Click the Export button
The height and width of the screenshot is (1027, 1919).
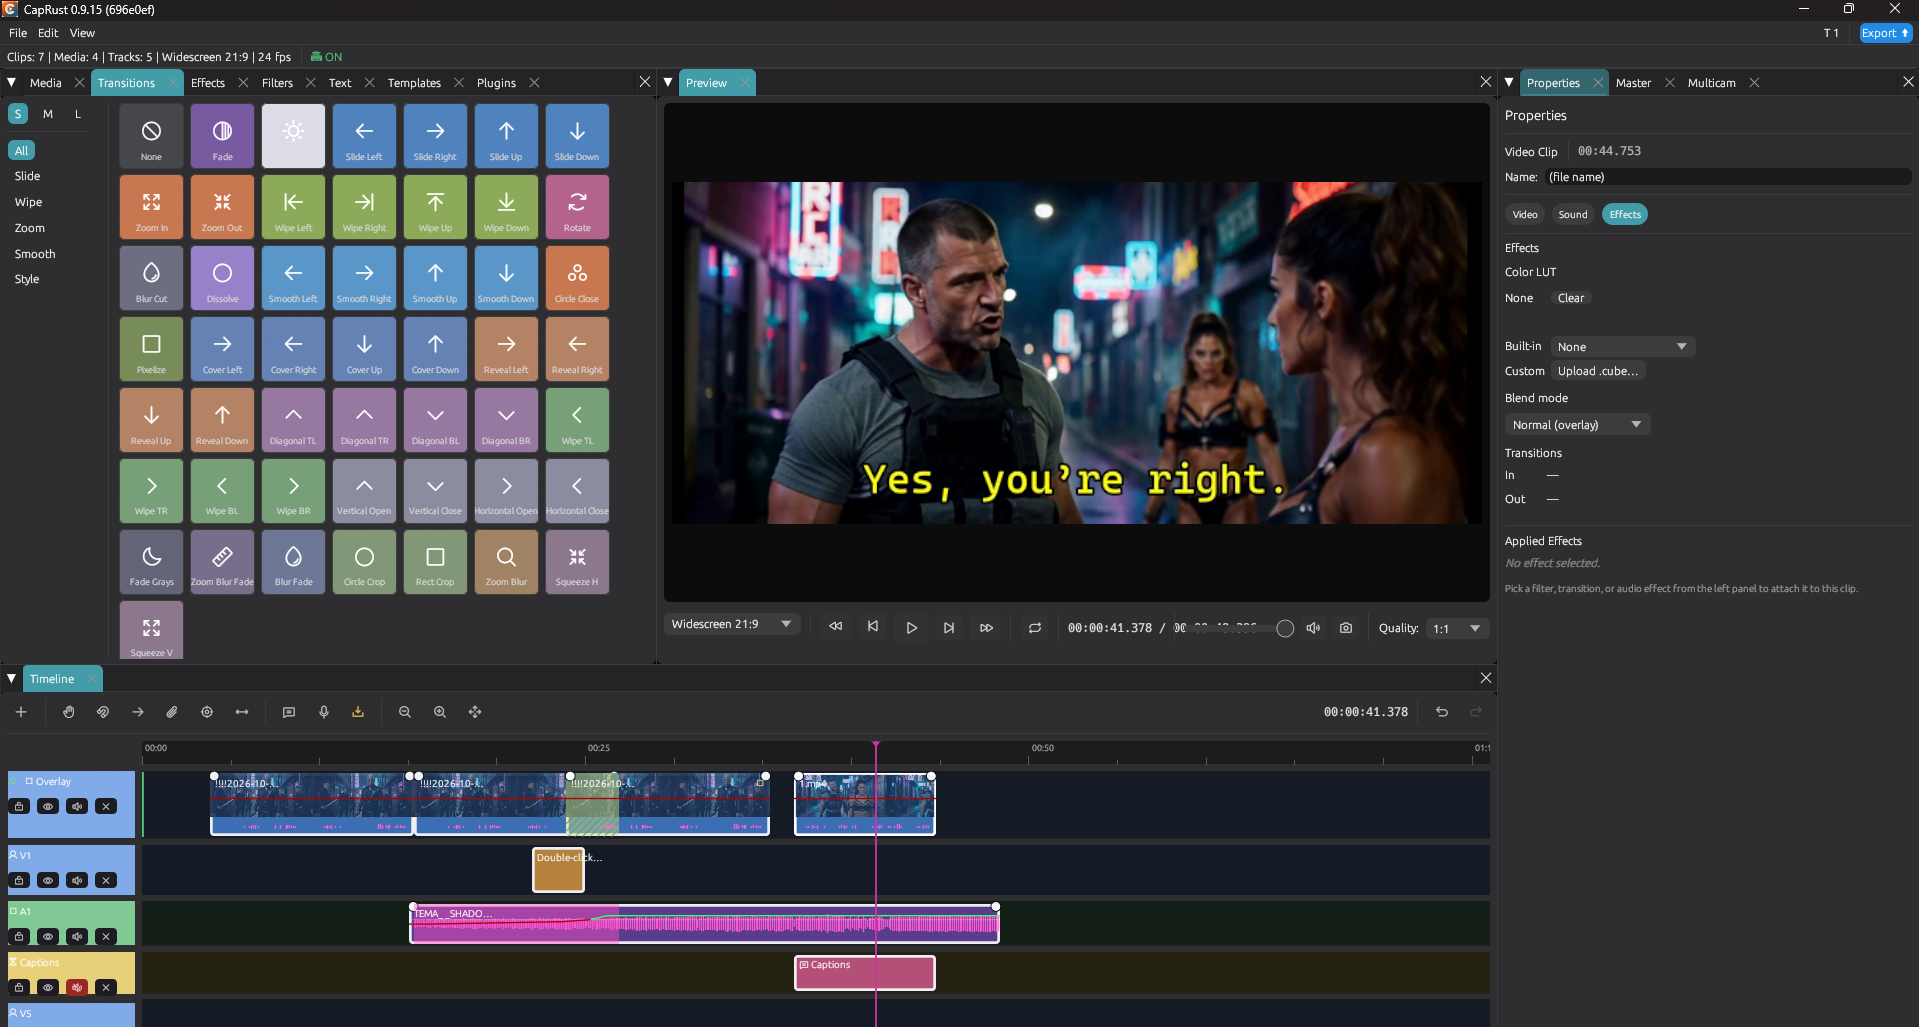(x=1885, y=33)
